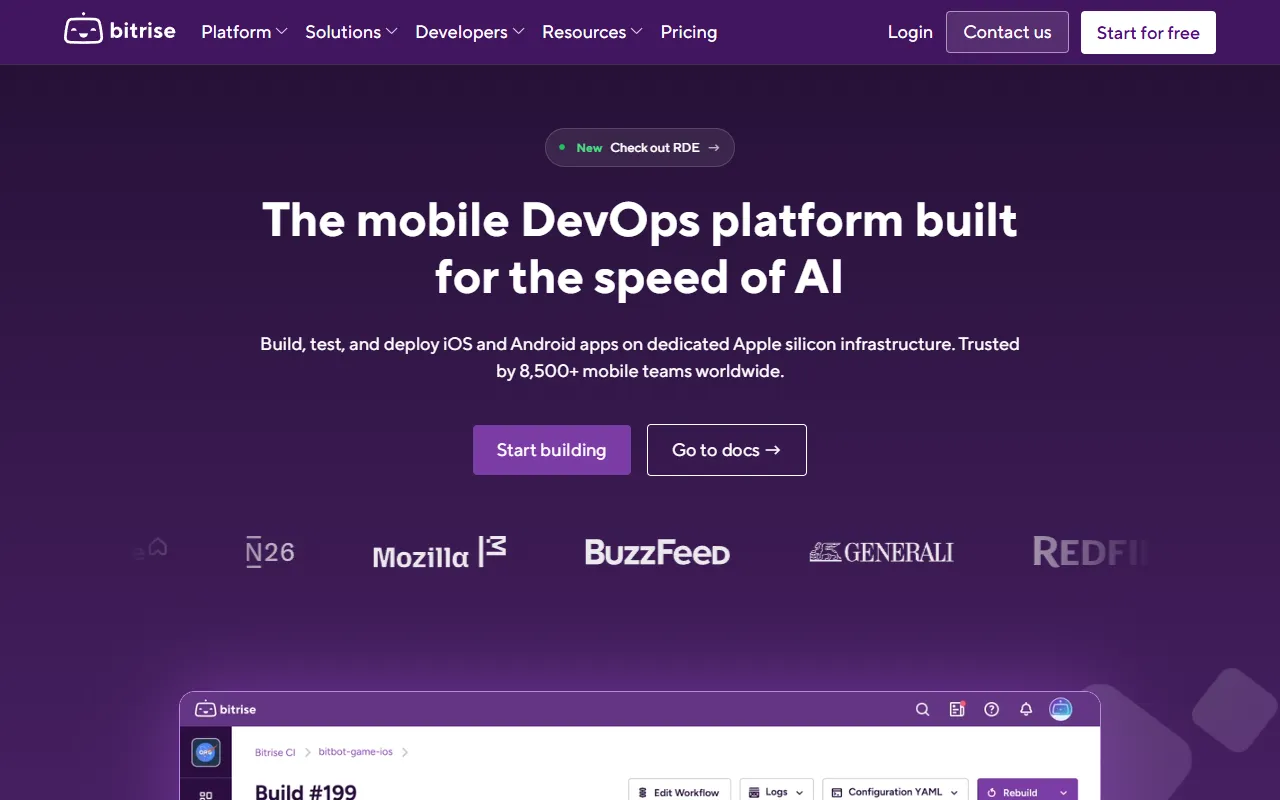Click the Edit Workflow button
This screenshot has height=800, width=1280.
click(x=679, y=791)
